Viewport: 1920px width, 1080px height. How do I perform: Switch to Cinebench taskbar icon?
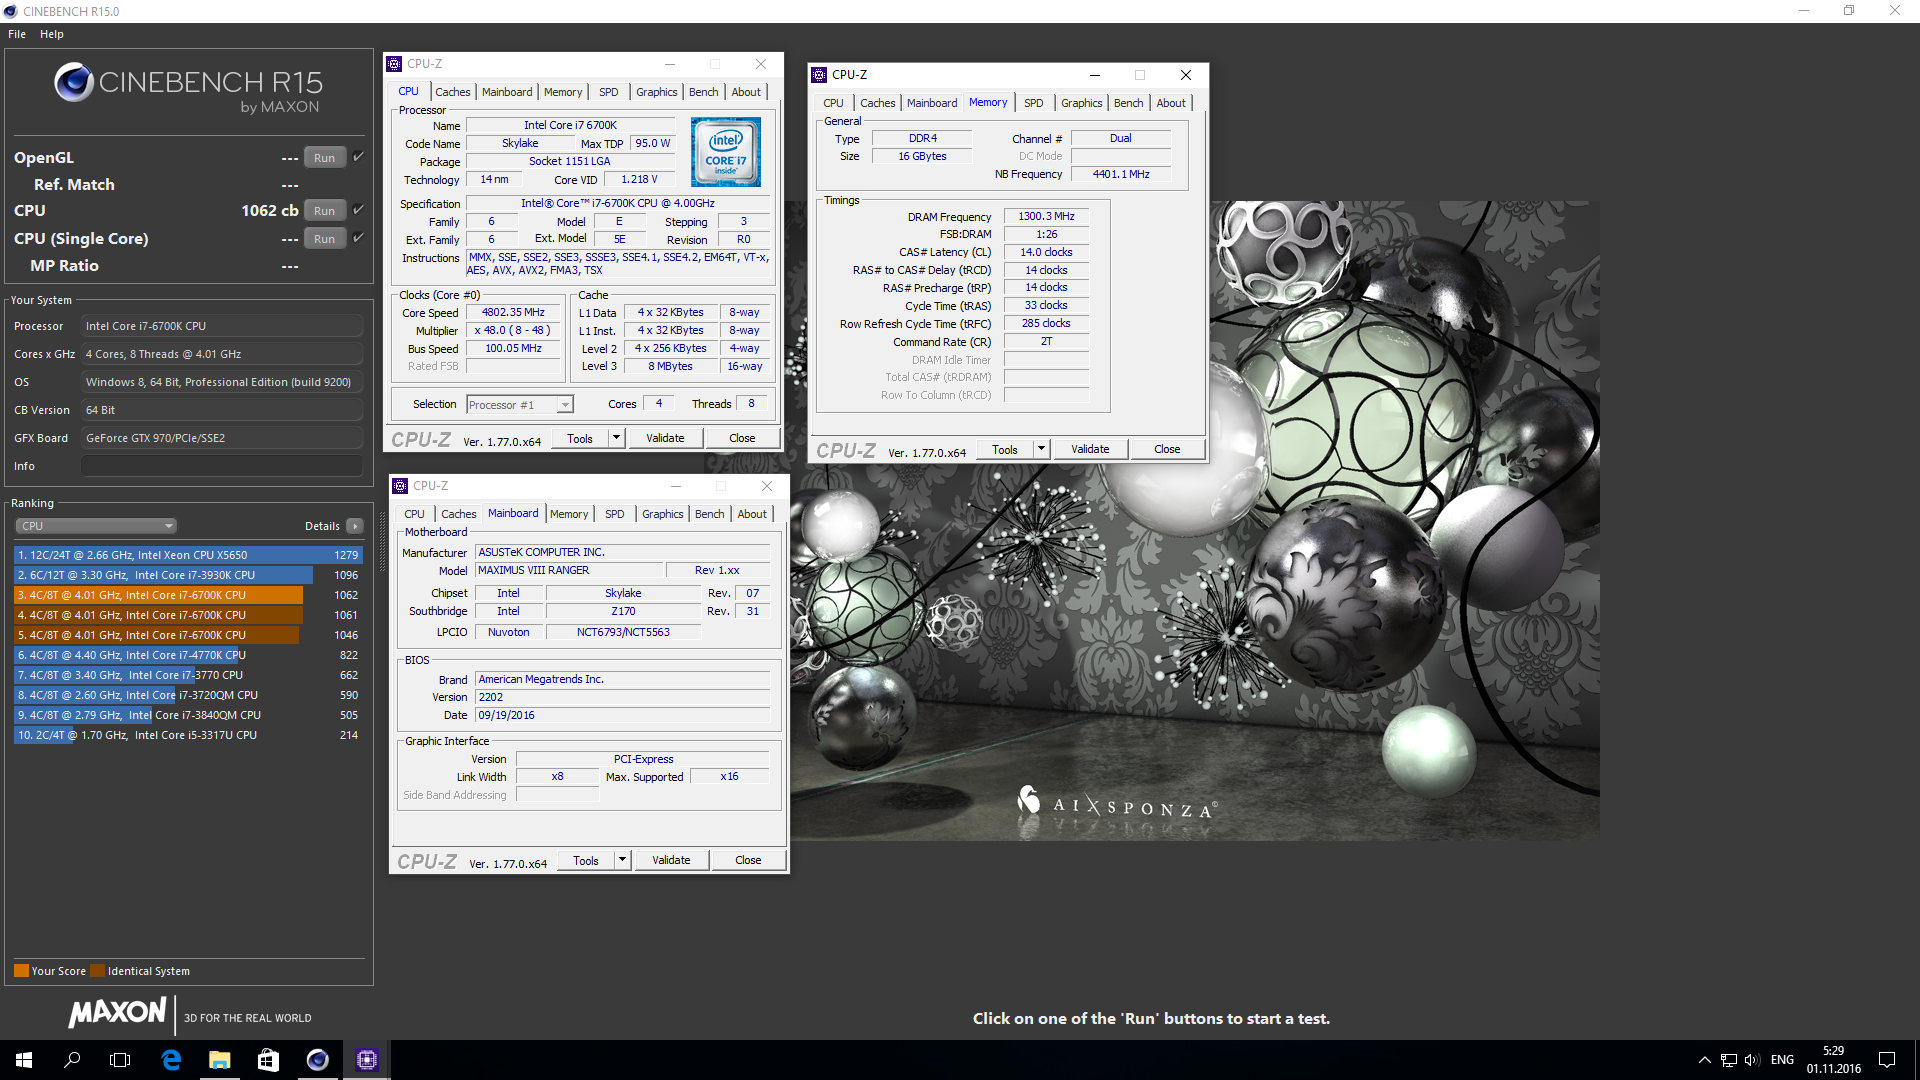click(x=317, y=1060)
